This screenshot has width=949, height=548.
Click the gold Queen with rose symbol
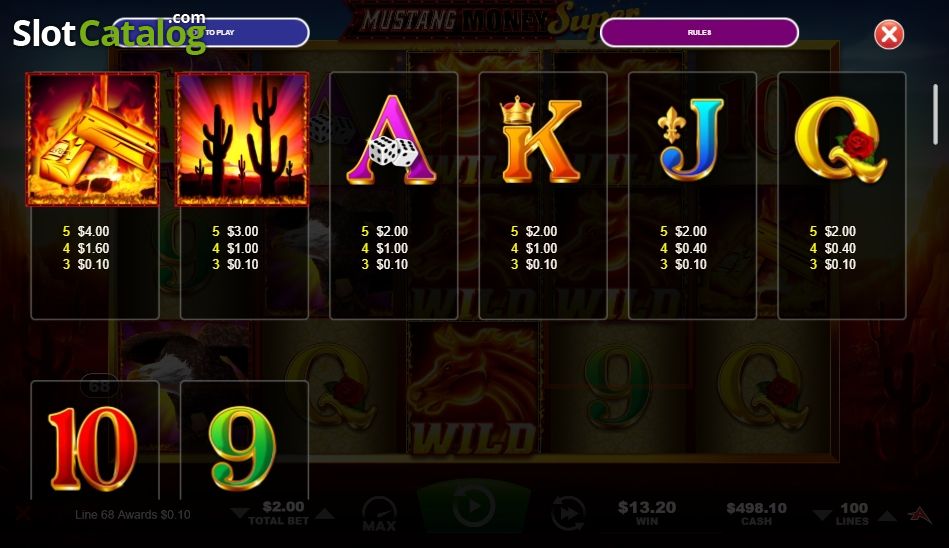(840, 139)
